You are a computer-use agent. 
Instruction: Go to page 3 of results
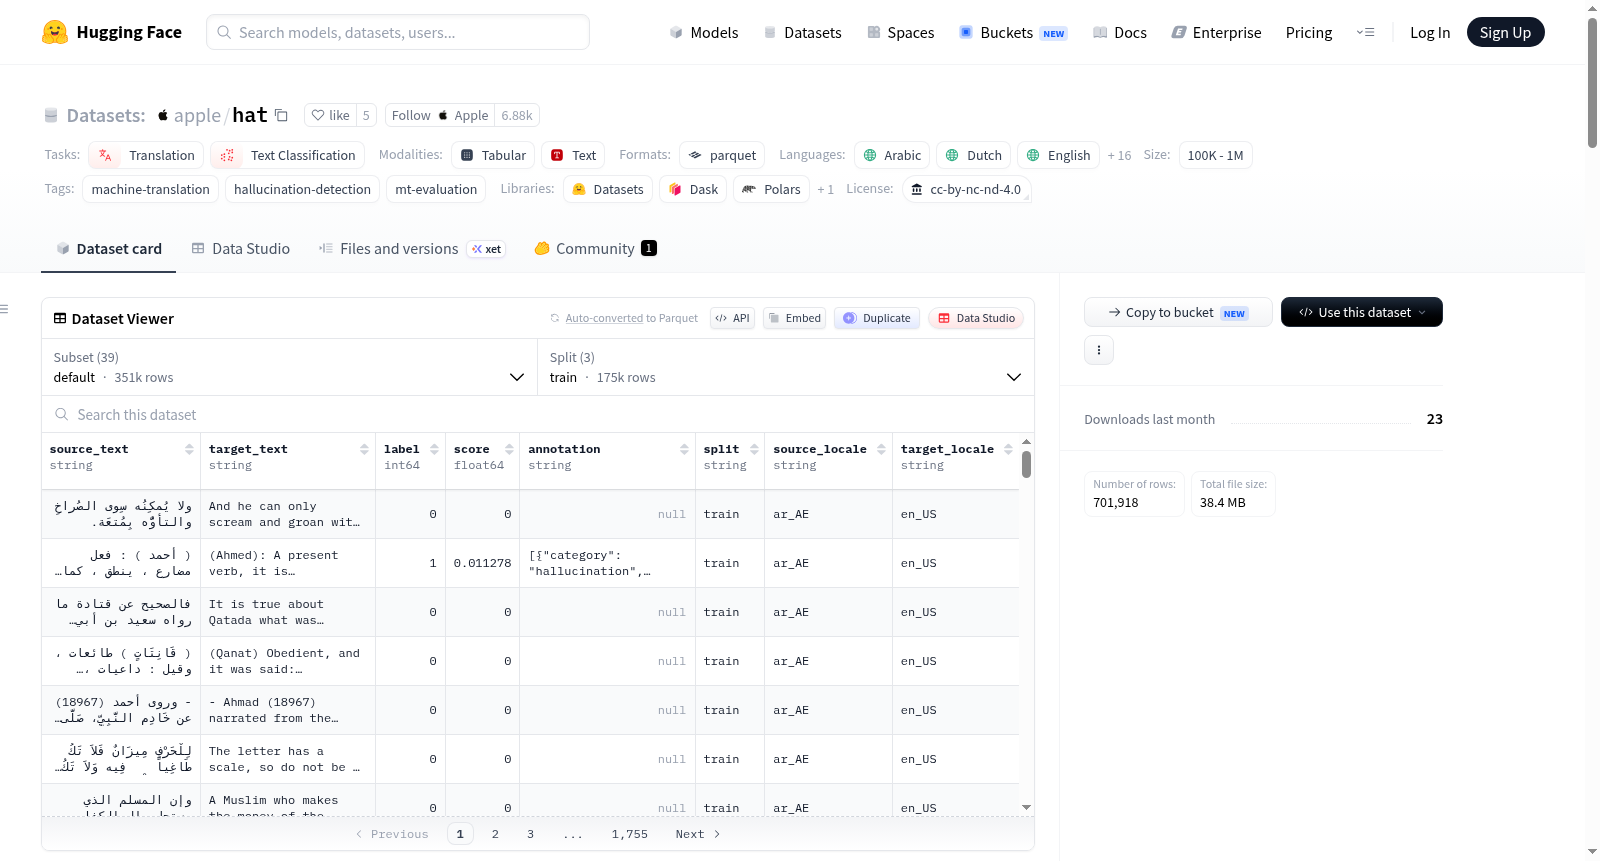530,834
